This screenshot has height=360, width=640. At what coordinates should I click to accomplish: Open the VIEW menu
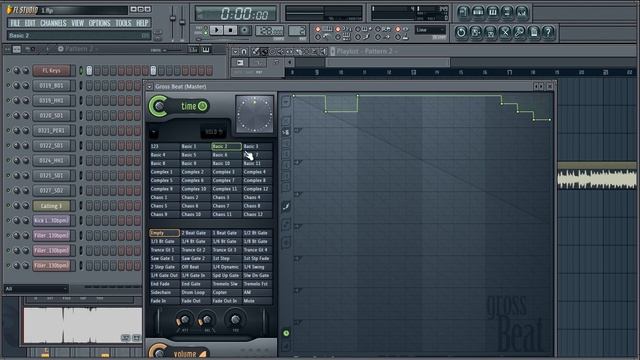77,23
